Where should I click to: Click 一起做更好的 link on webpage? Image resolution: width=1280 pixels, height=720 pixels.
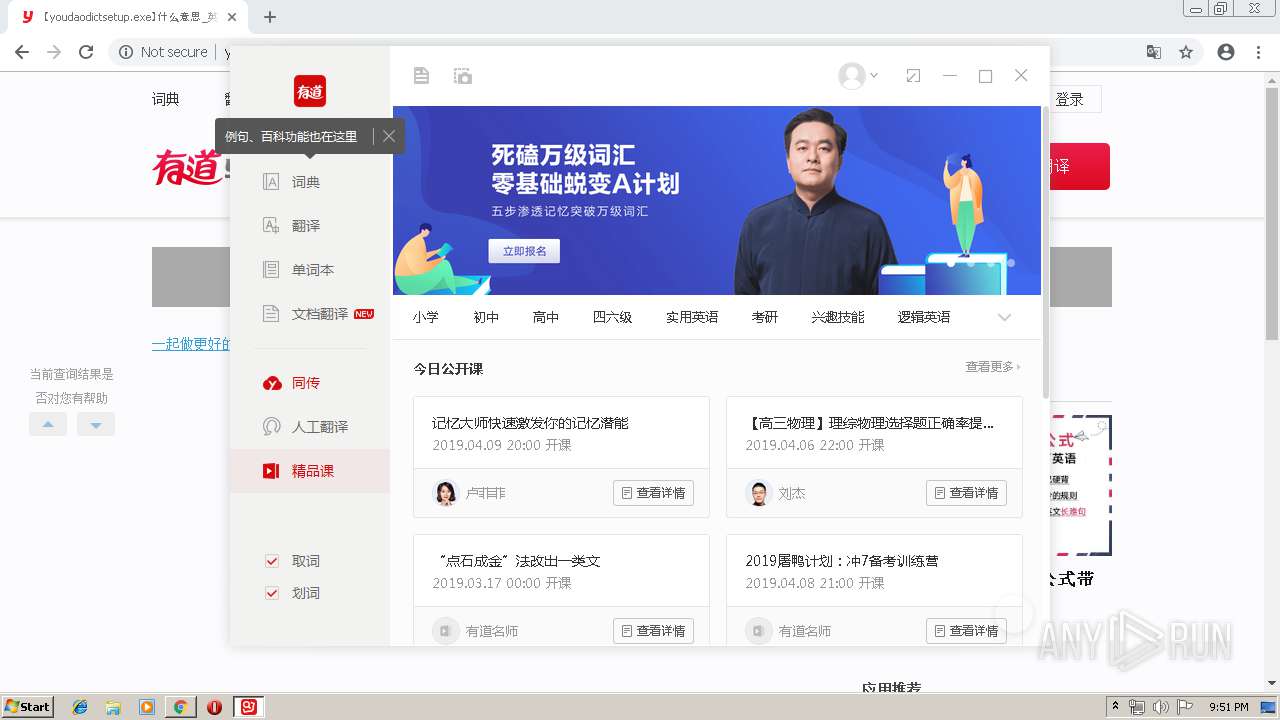[x=191, y=344]
